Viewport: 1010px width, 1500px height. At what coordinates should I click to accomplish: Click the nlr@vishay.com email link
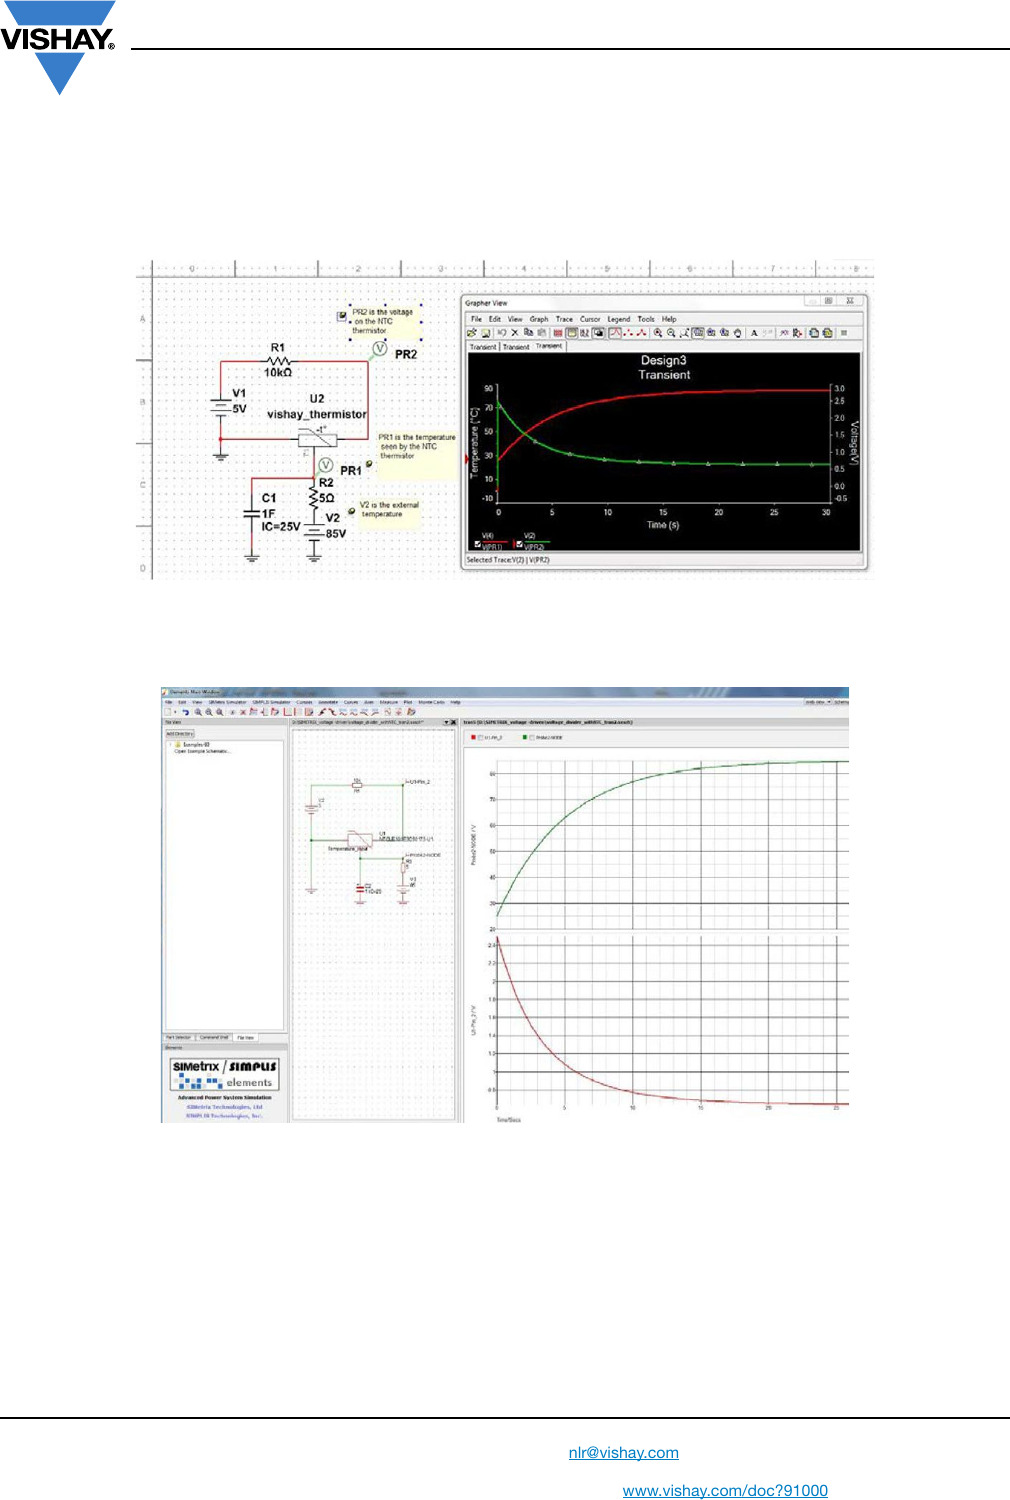pos(623,1452)
